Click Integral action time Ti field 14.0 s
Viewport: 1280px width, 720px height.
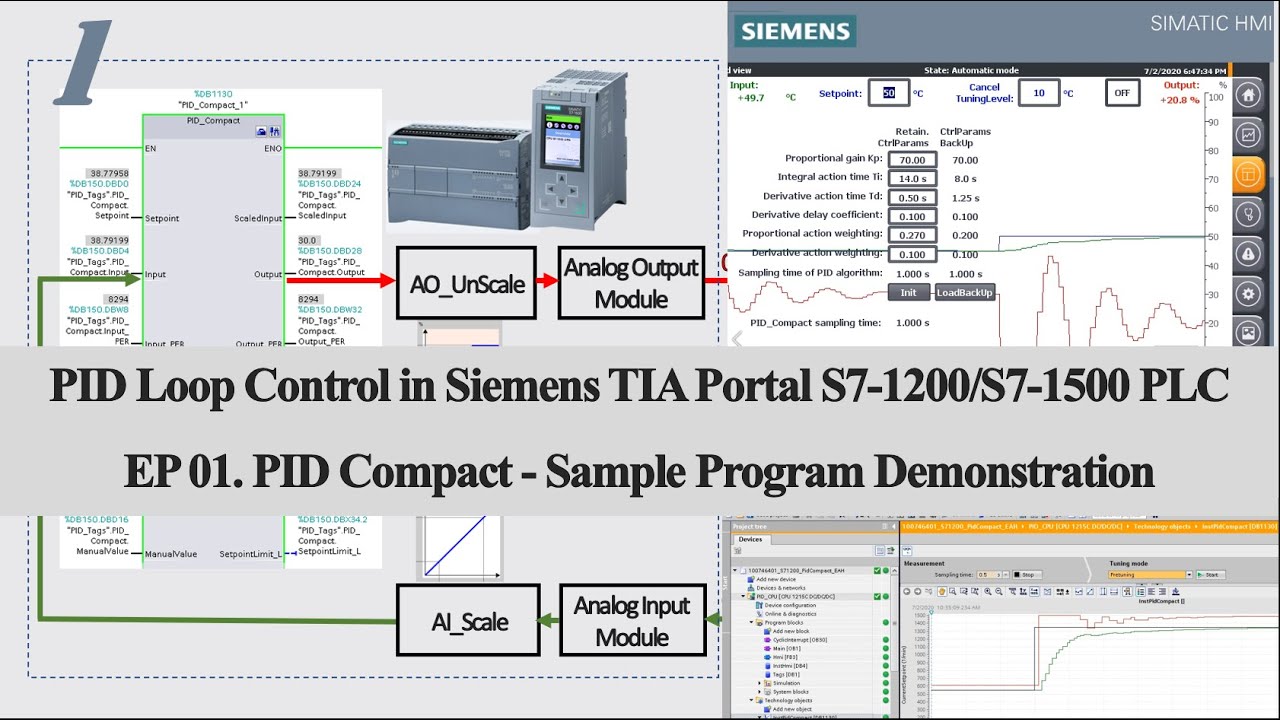pos(912,178)
